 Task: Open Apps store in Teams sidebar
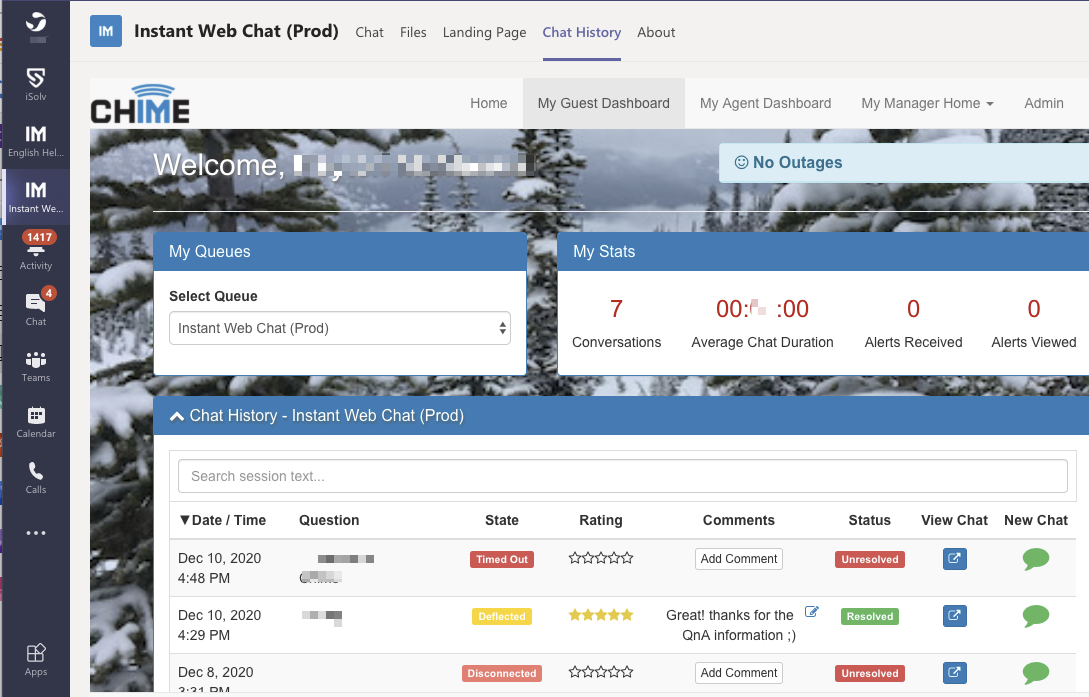tap(35, 660)
